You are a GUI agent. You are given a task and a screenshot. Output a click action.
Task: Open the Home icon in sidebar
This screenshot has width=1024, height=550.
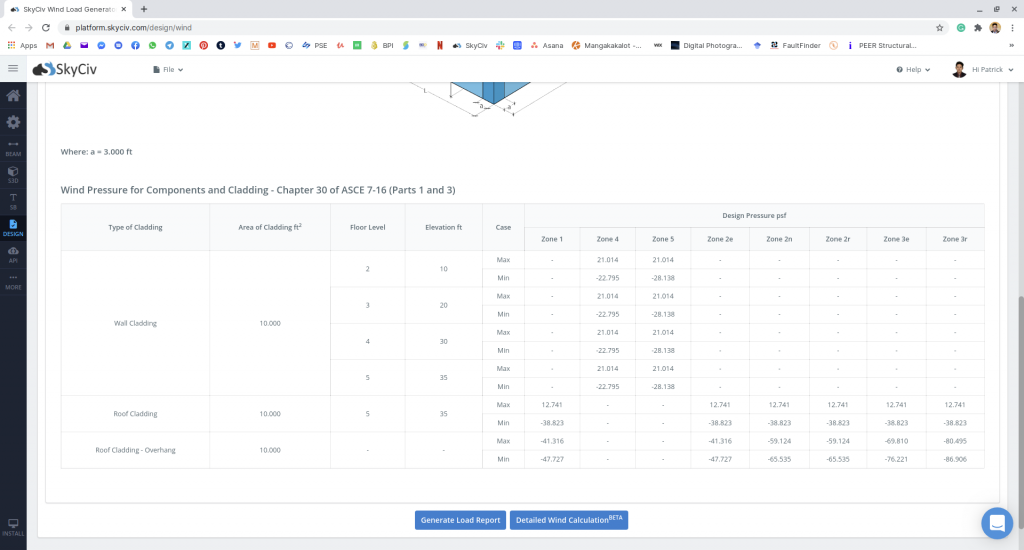13,96
